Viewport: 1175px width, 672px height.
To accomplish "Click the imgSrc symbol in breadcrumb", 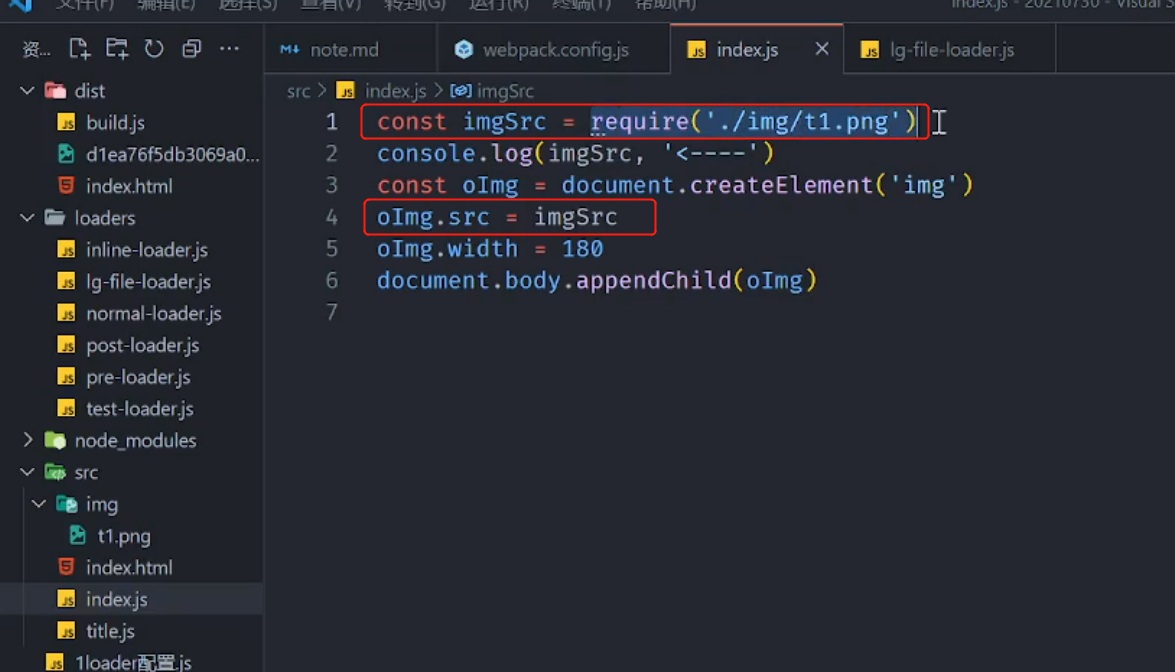I will coord(504,91).
